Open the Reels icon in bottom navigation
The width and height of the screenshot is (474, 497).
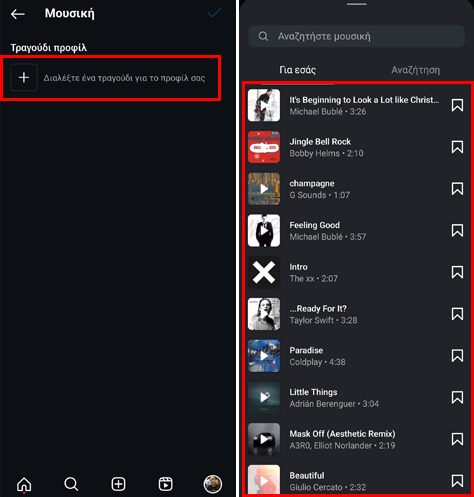[x=165, y=484]
